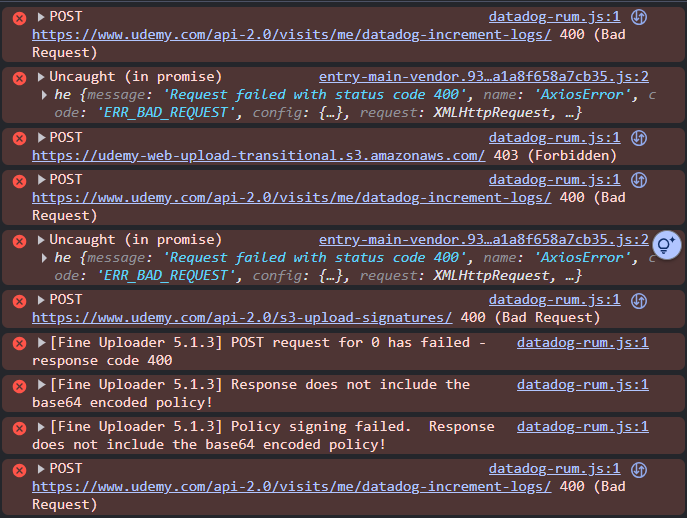Click the error icon beside 'POST request for 0 has failed'
The image size is (687, 518).
(x=19, y=343)
